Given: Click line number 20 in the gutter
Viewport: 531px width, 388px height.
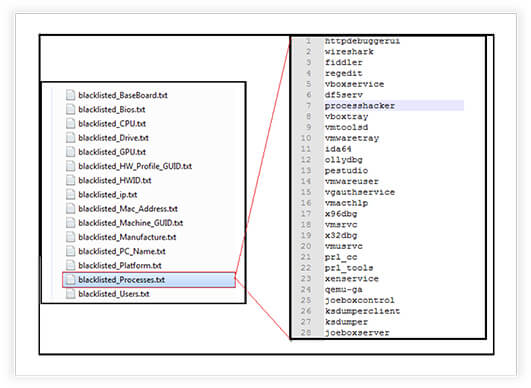Looking at the screenshot, I should [306, 246].
